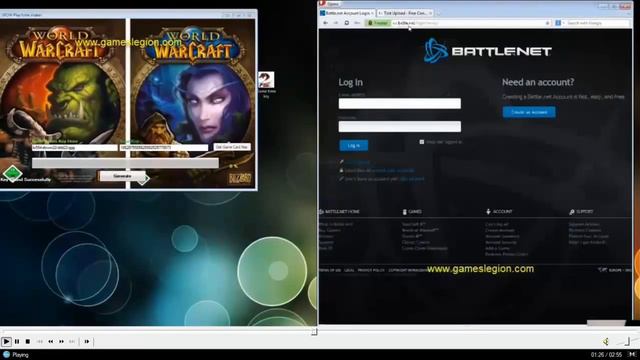Open the Support footer section link
This screenshot has width=640, height=360.
[581, 212]
